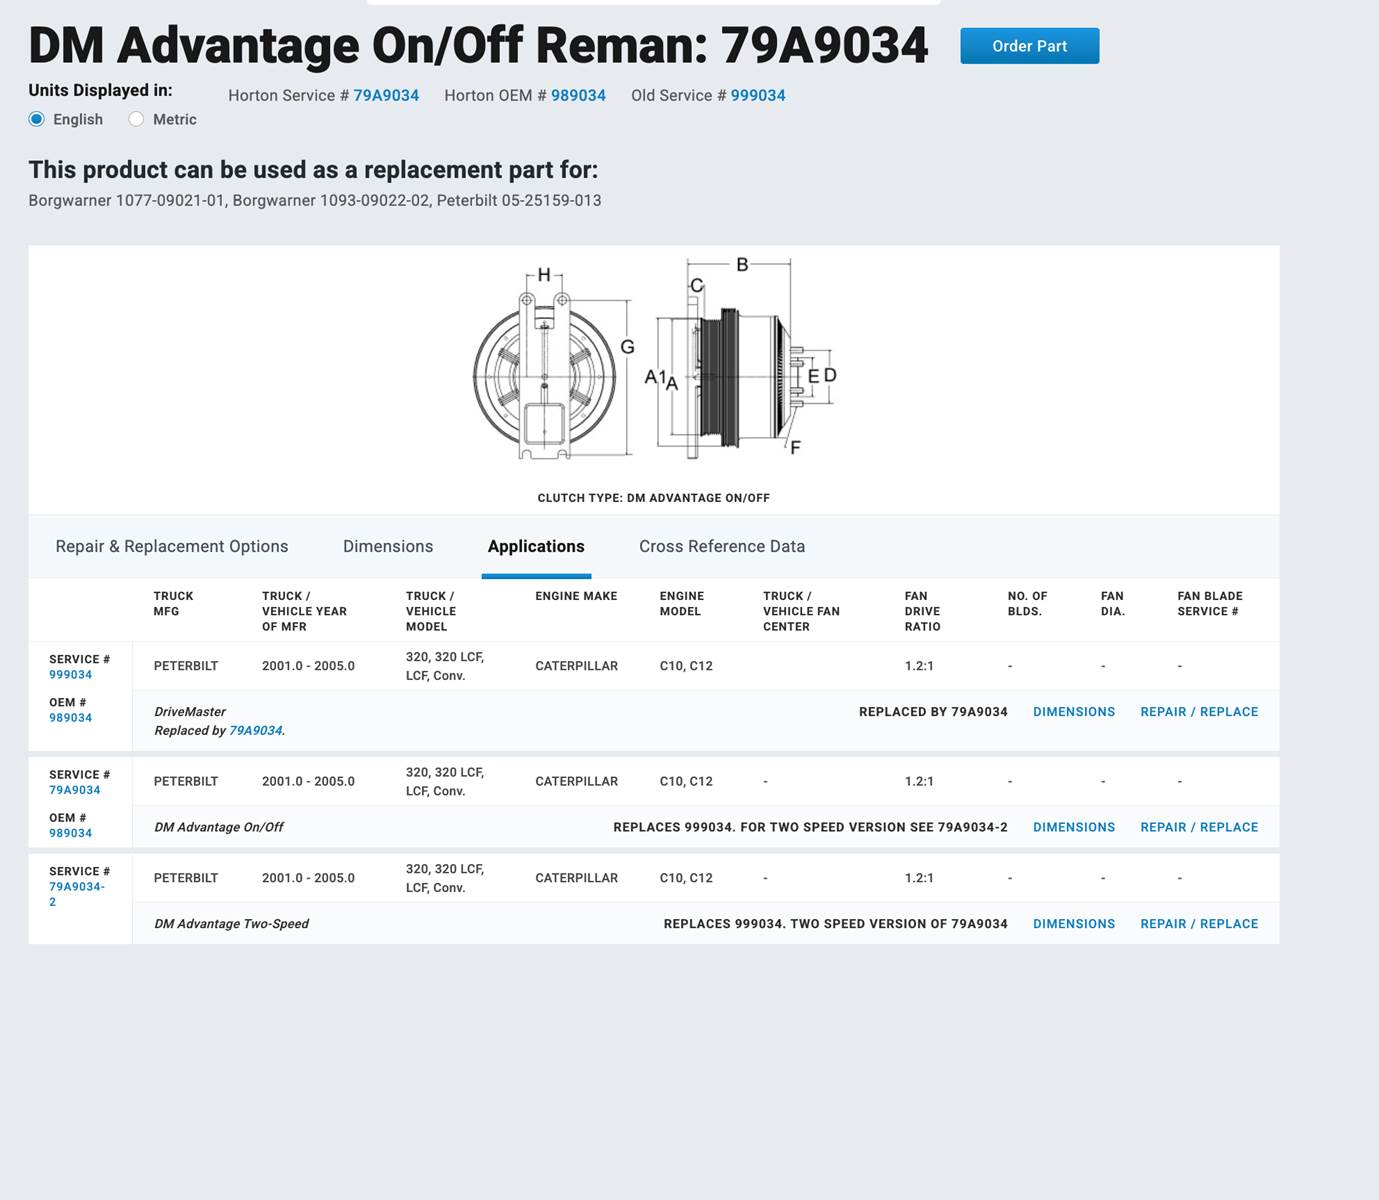This screenshot has height=1200, width=1379.
Task: Open Old Service number 999034 link
Action: click(757, 96)
